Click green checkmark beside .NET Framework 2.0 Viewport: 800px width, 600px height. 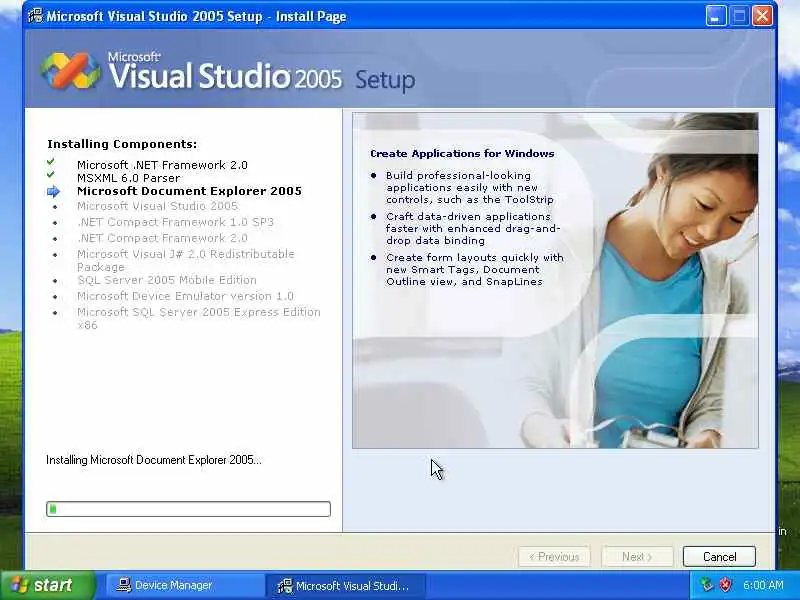click(51, 162)
